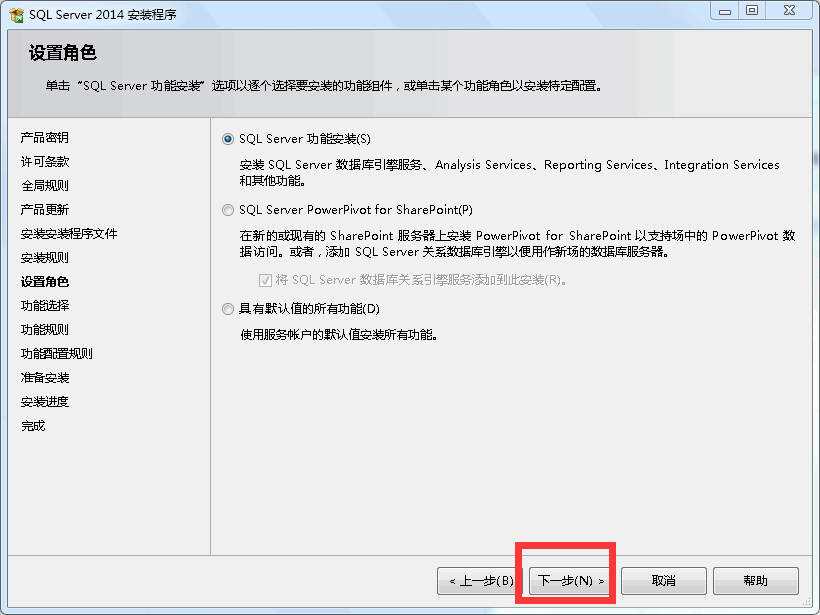This screenshot has height=615, width=820.
Task: Select the 功能选择 step in sidebar
Action: click(x=44, y=305)
